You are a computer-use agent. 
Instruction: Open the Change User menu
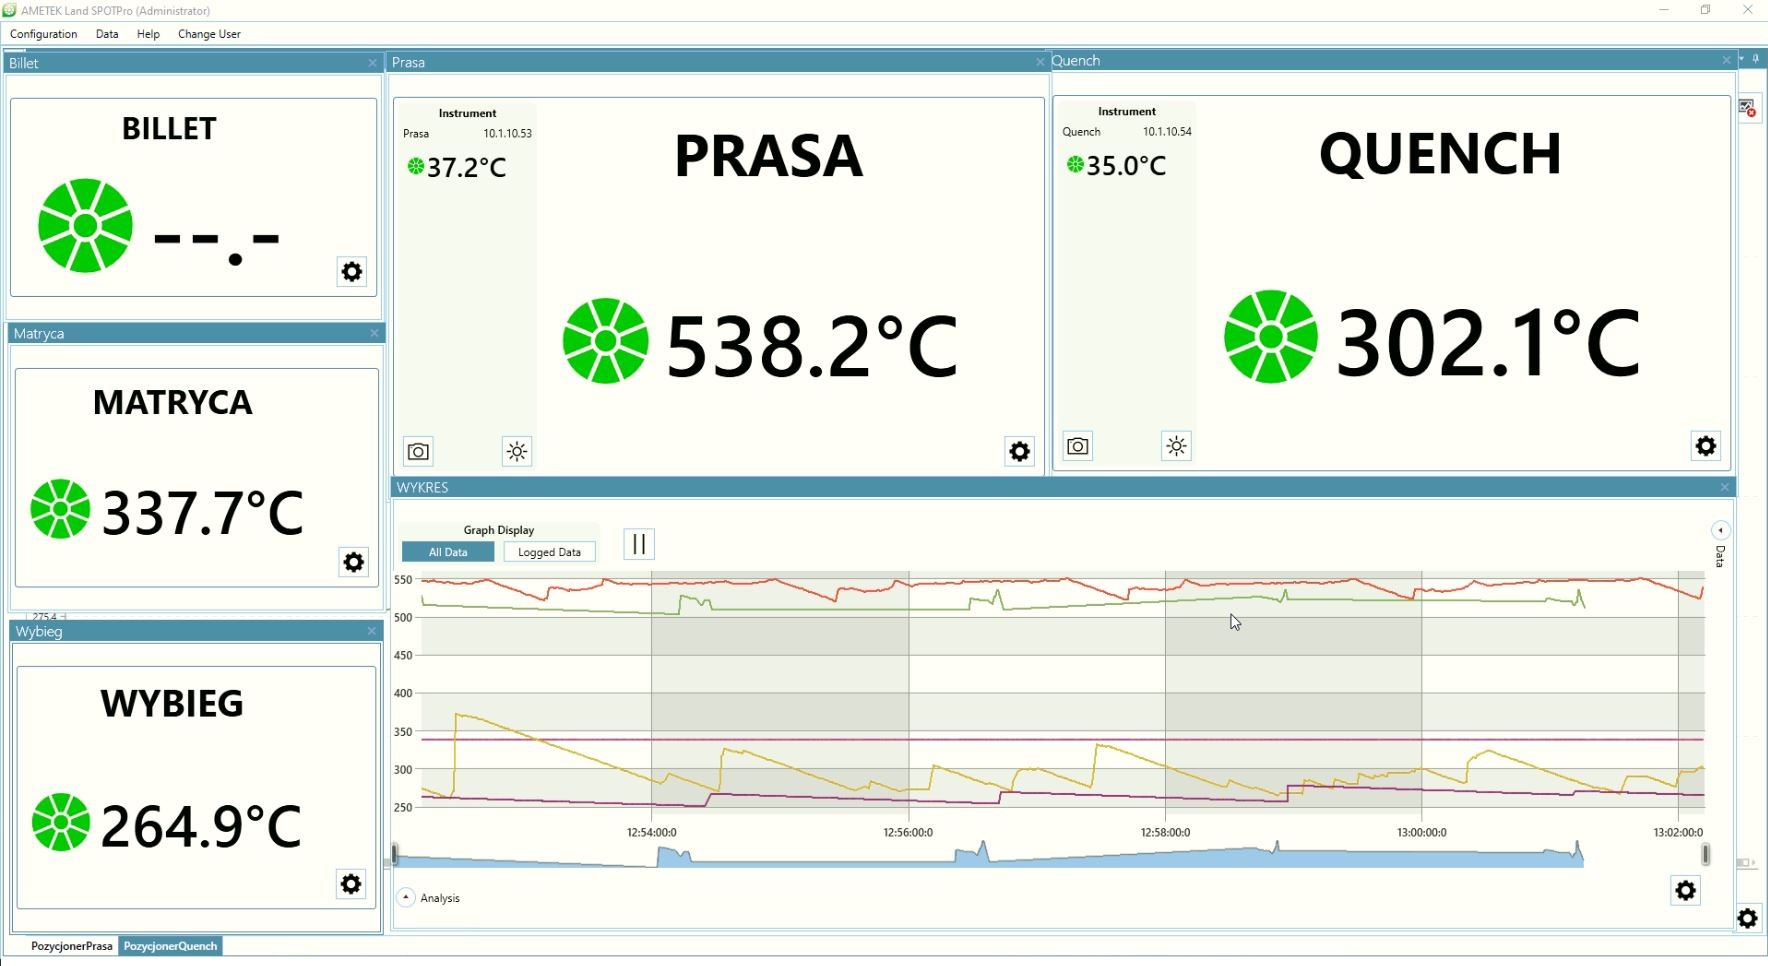tap(209, 34)
